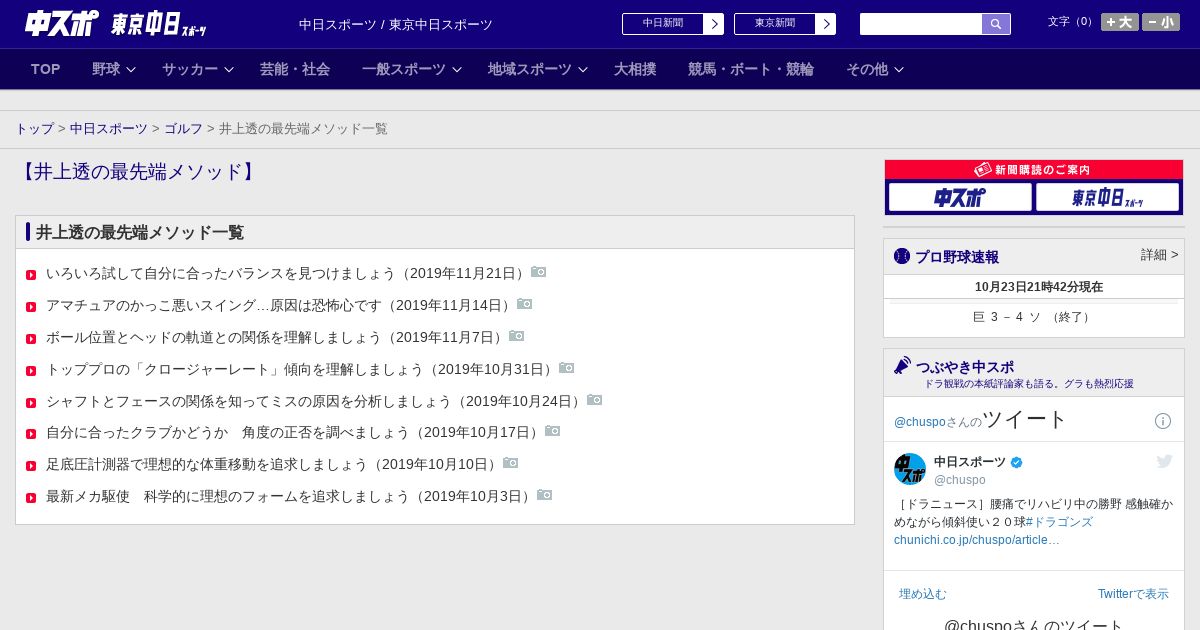Expand the その他 navigation menu
Screen dimensions: 1200x630
pyautogui.click(x=875, y=69)
